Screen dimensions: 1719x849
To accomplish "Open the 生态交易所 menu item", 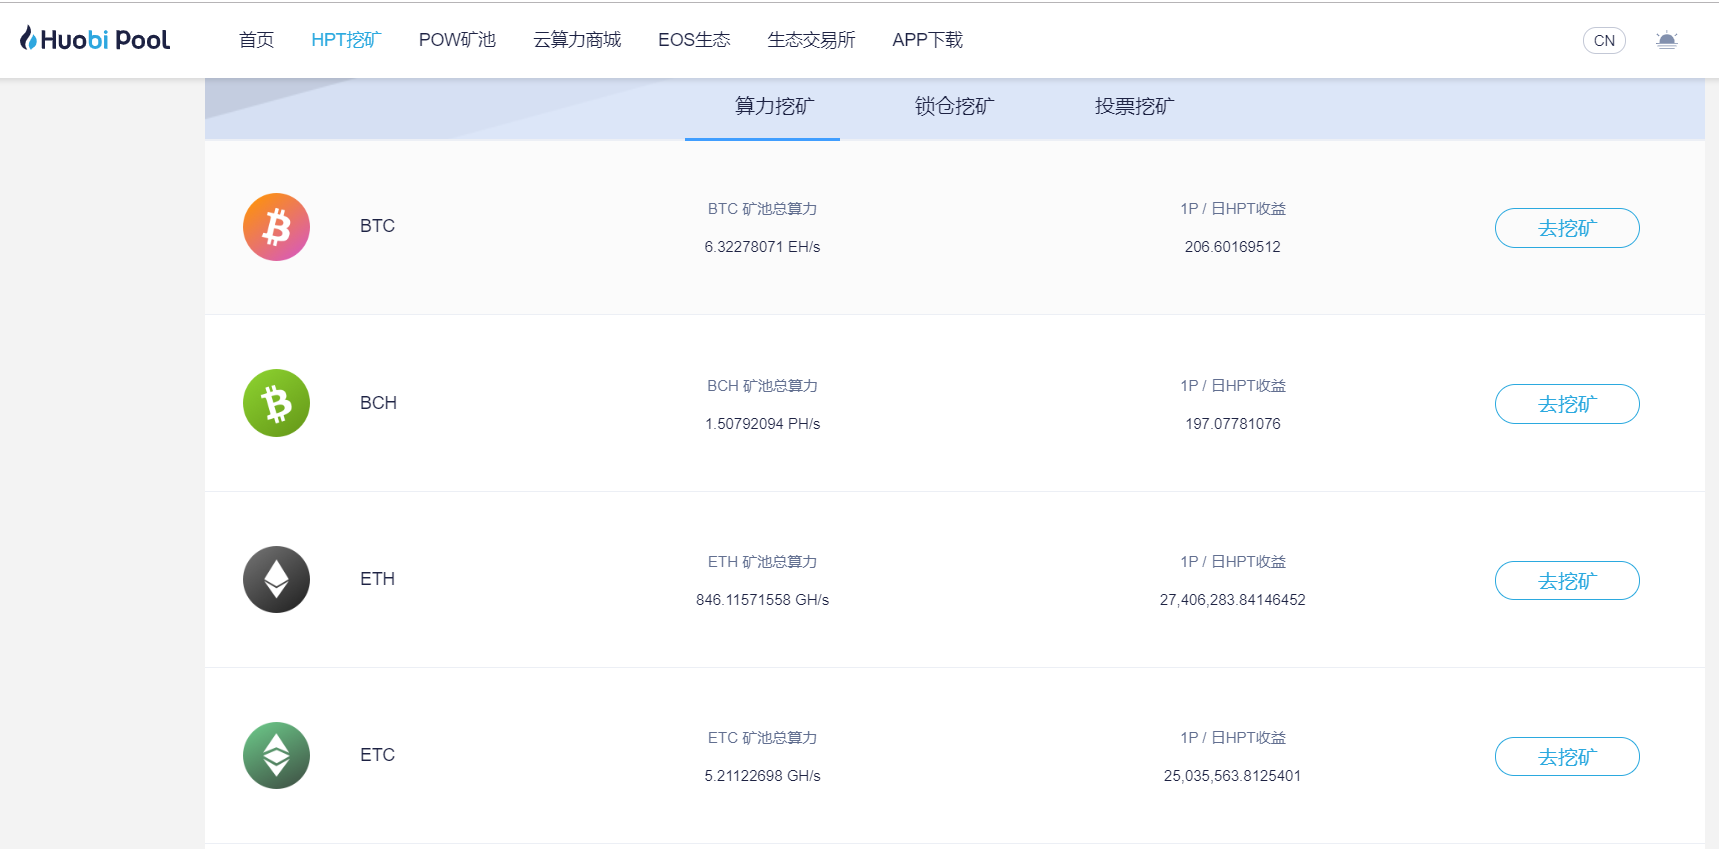I will click(811, 40).
